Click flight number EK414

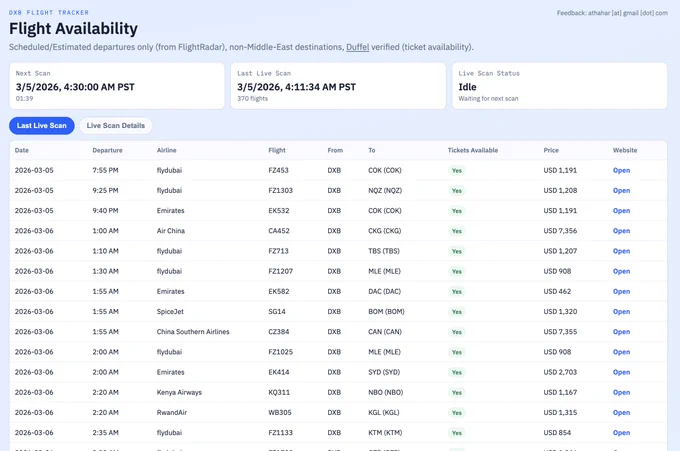pyautogui.click(x=278, y=372)
